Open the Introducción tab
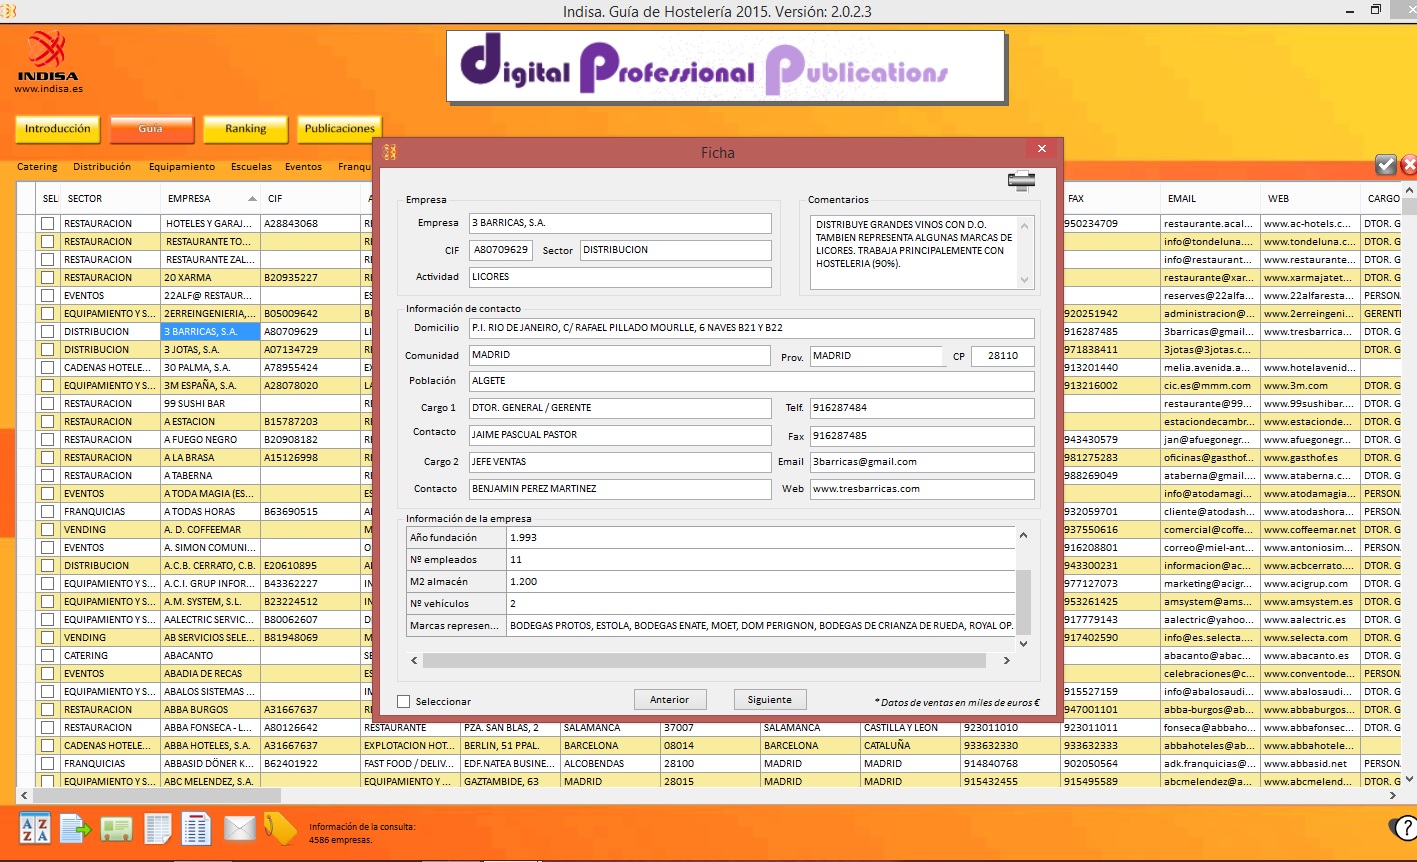The height and width of the screenshot is (862, 1417). pyautogui.click(x=58, y=129)
